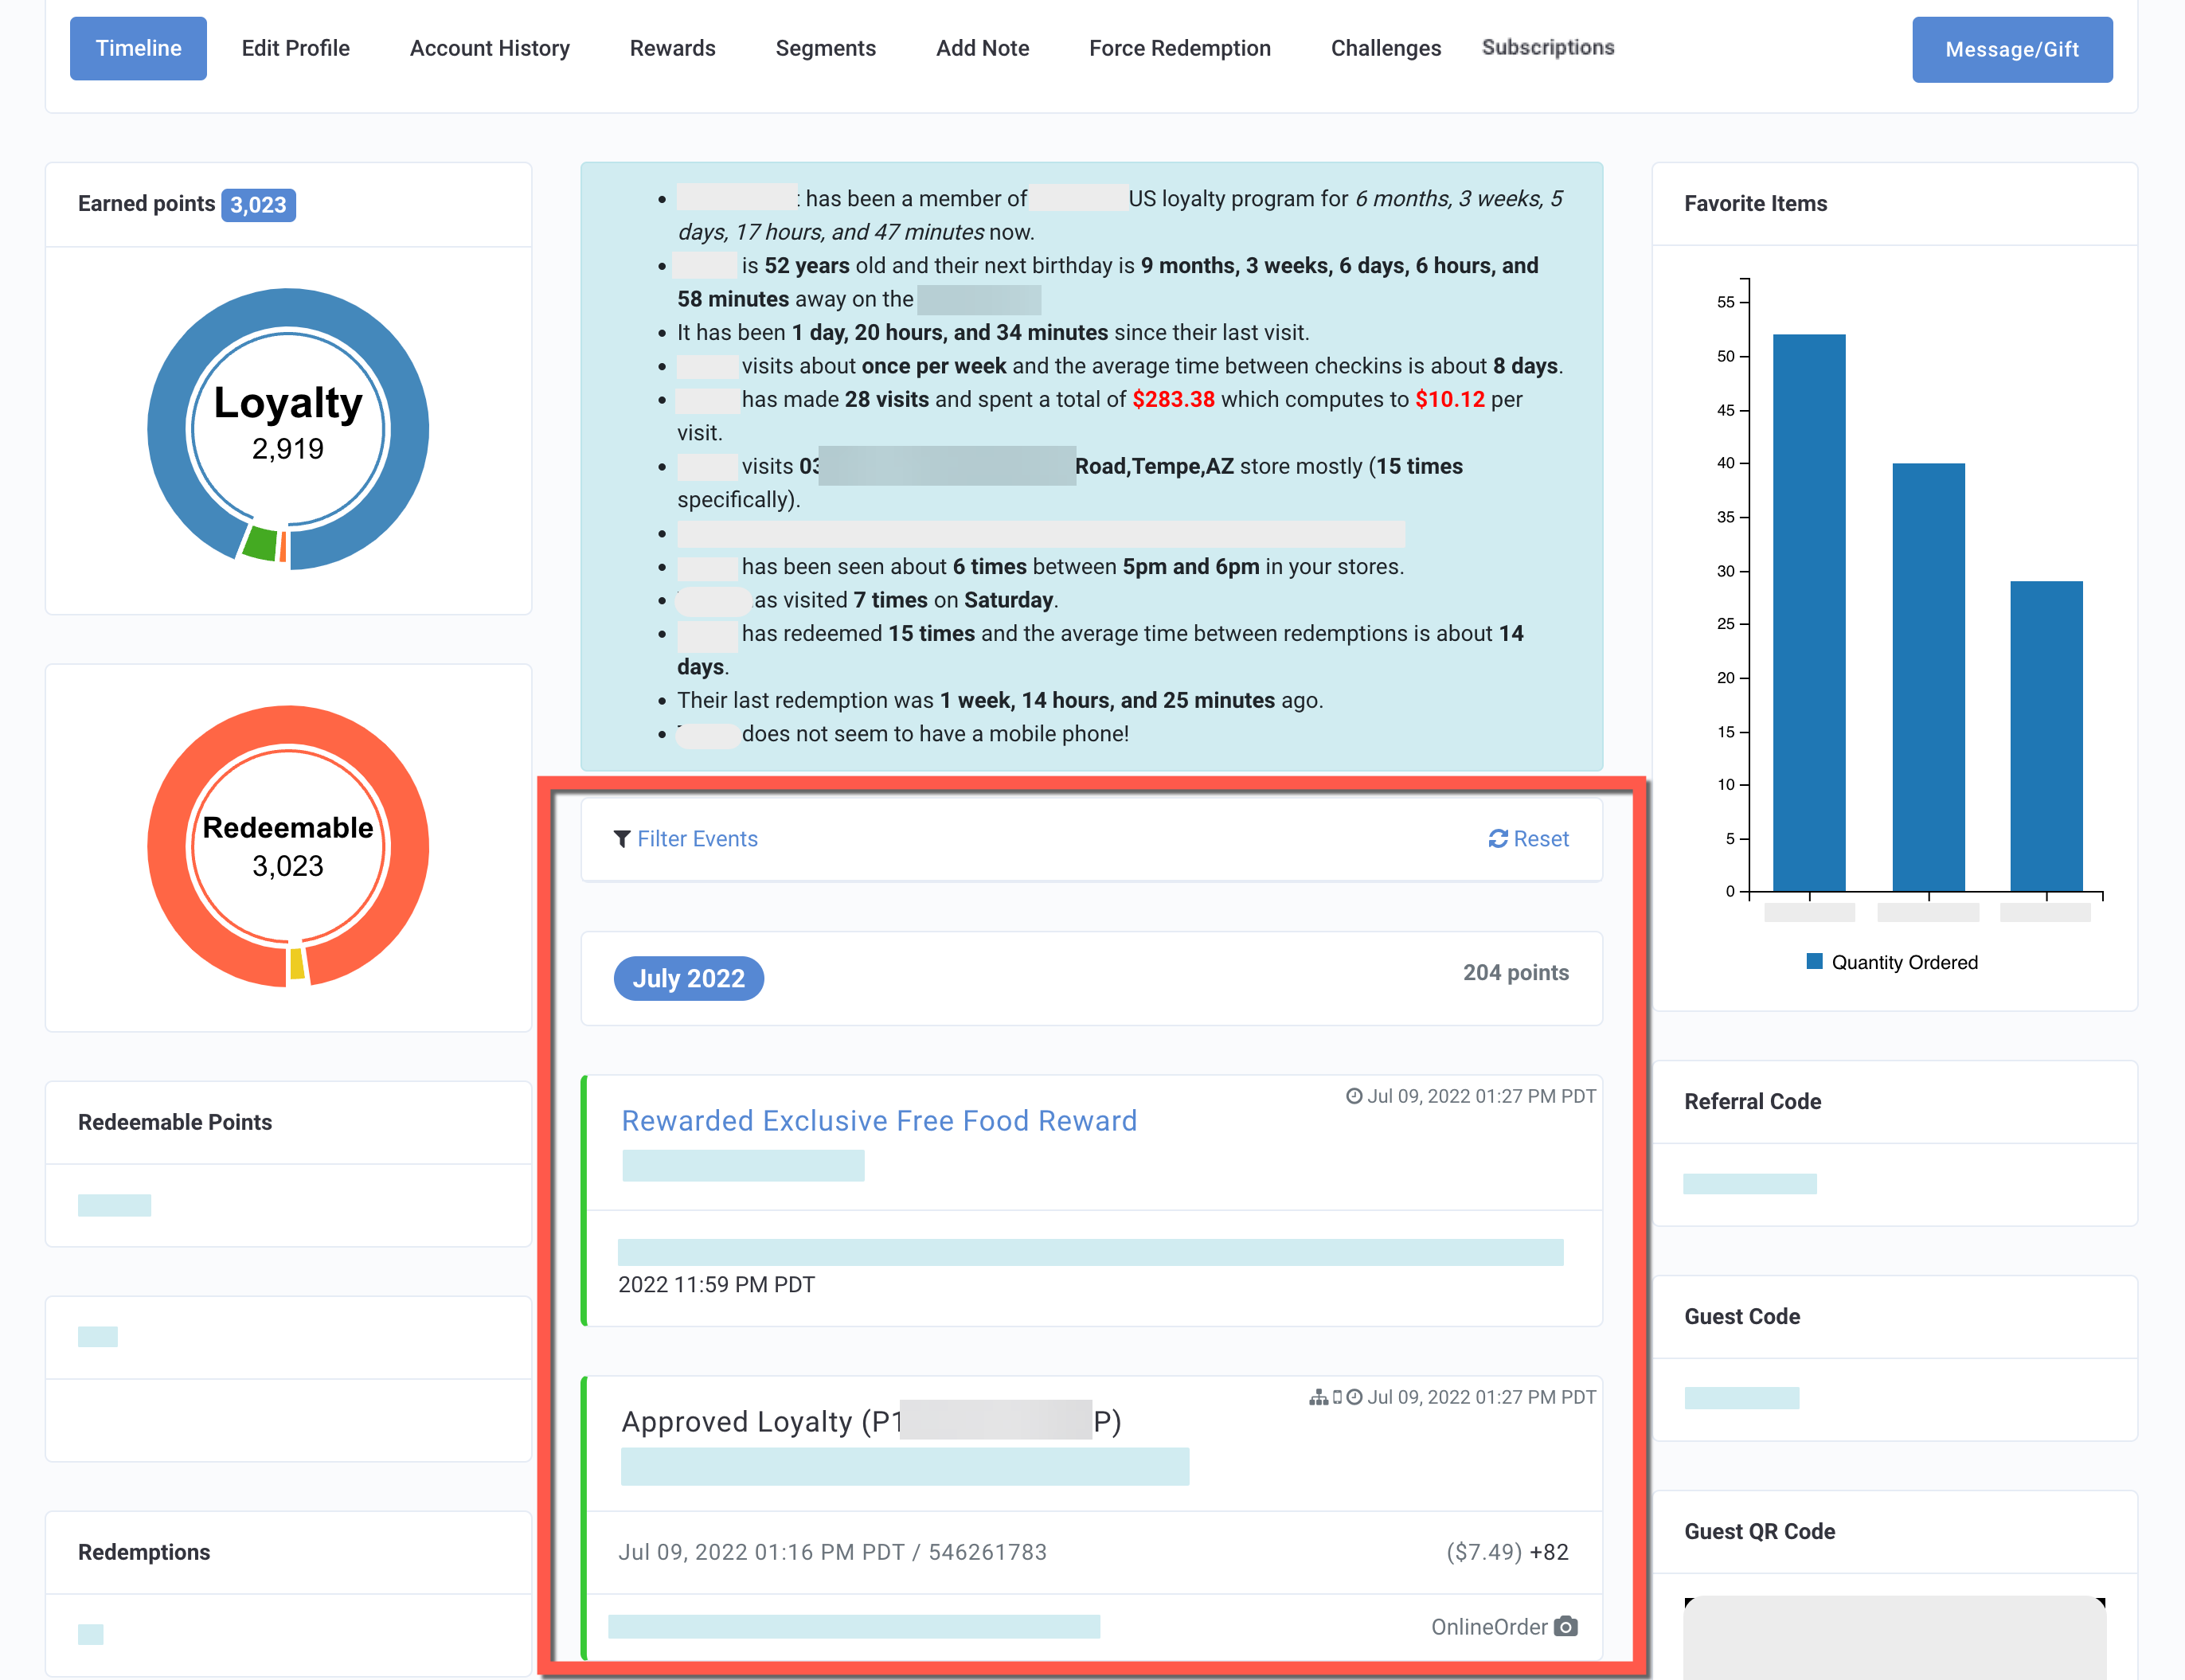Screen dimensions: 2185x1680
Task: Click the green segment of Loyalty donut
Action: pyautogui.click(x=261, y=543)
